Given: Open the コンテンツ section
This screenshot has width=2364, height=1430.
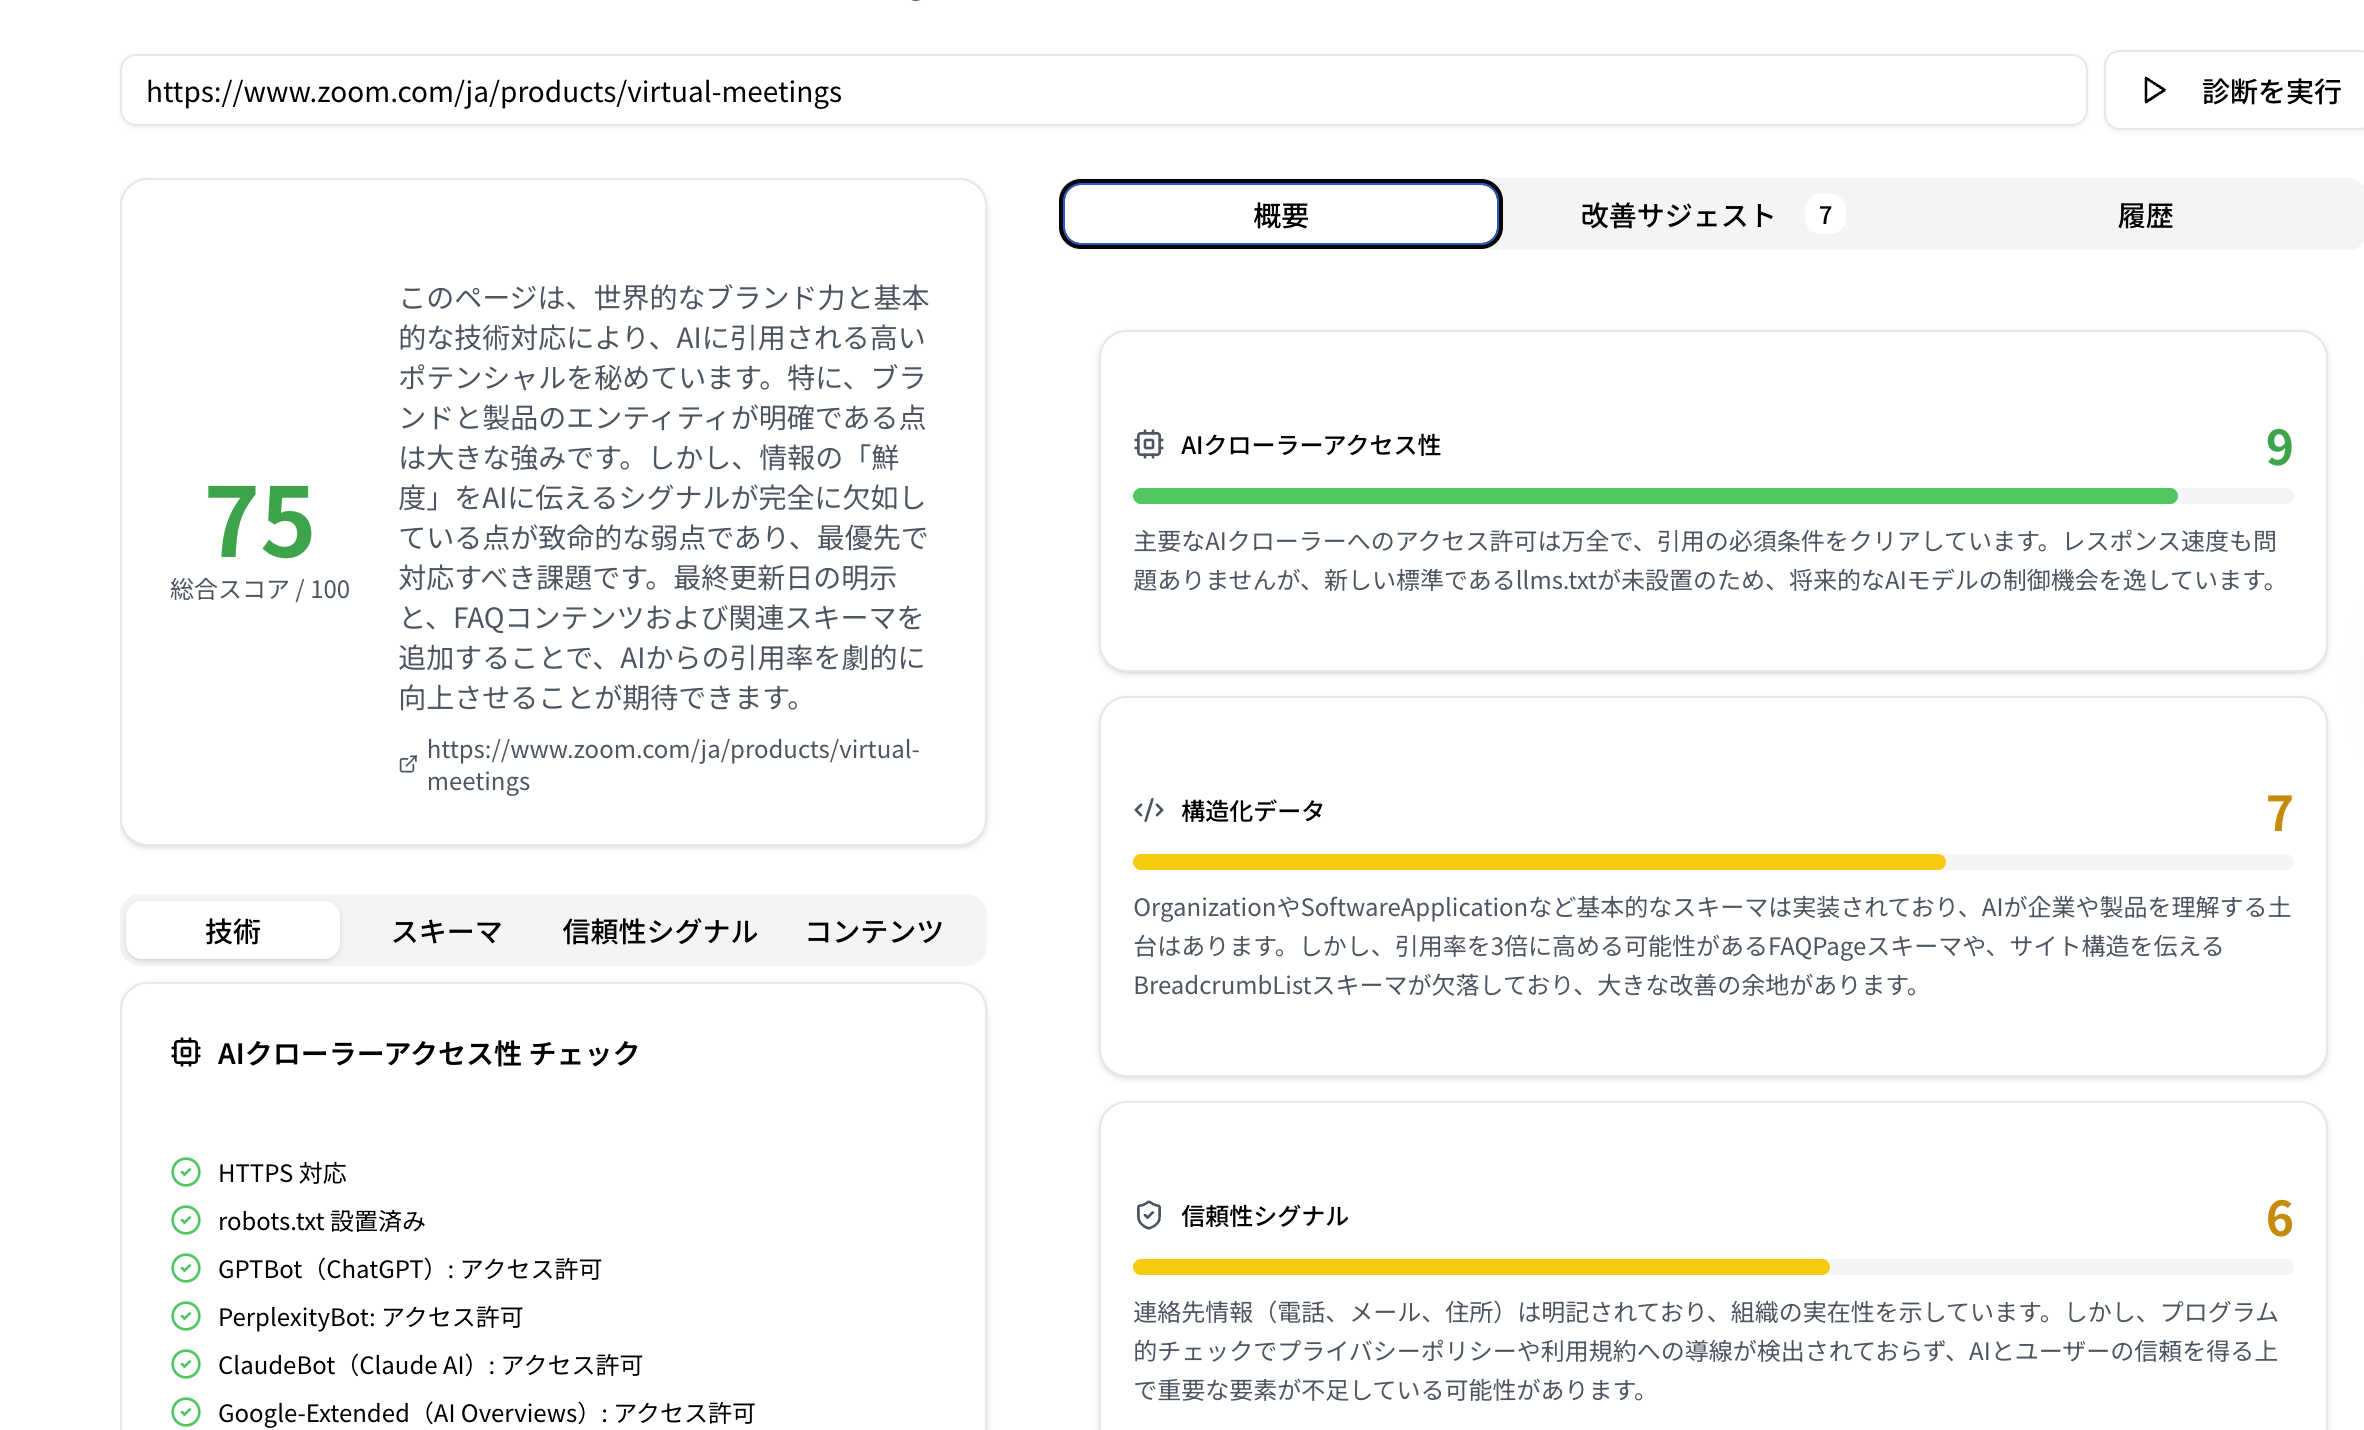Looking at the screenshot, I should (x=873, y=930).
